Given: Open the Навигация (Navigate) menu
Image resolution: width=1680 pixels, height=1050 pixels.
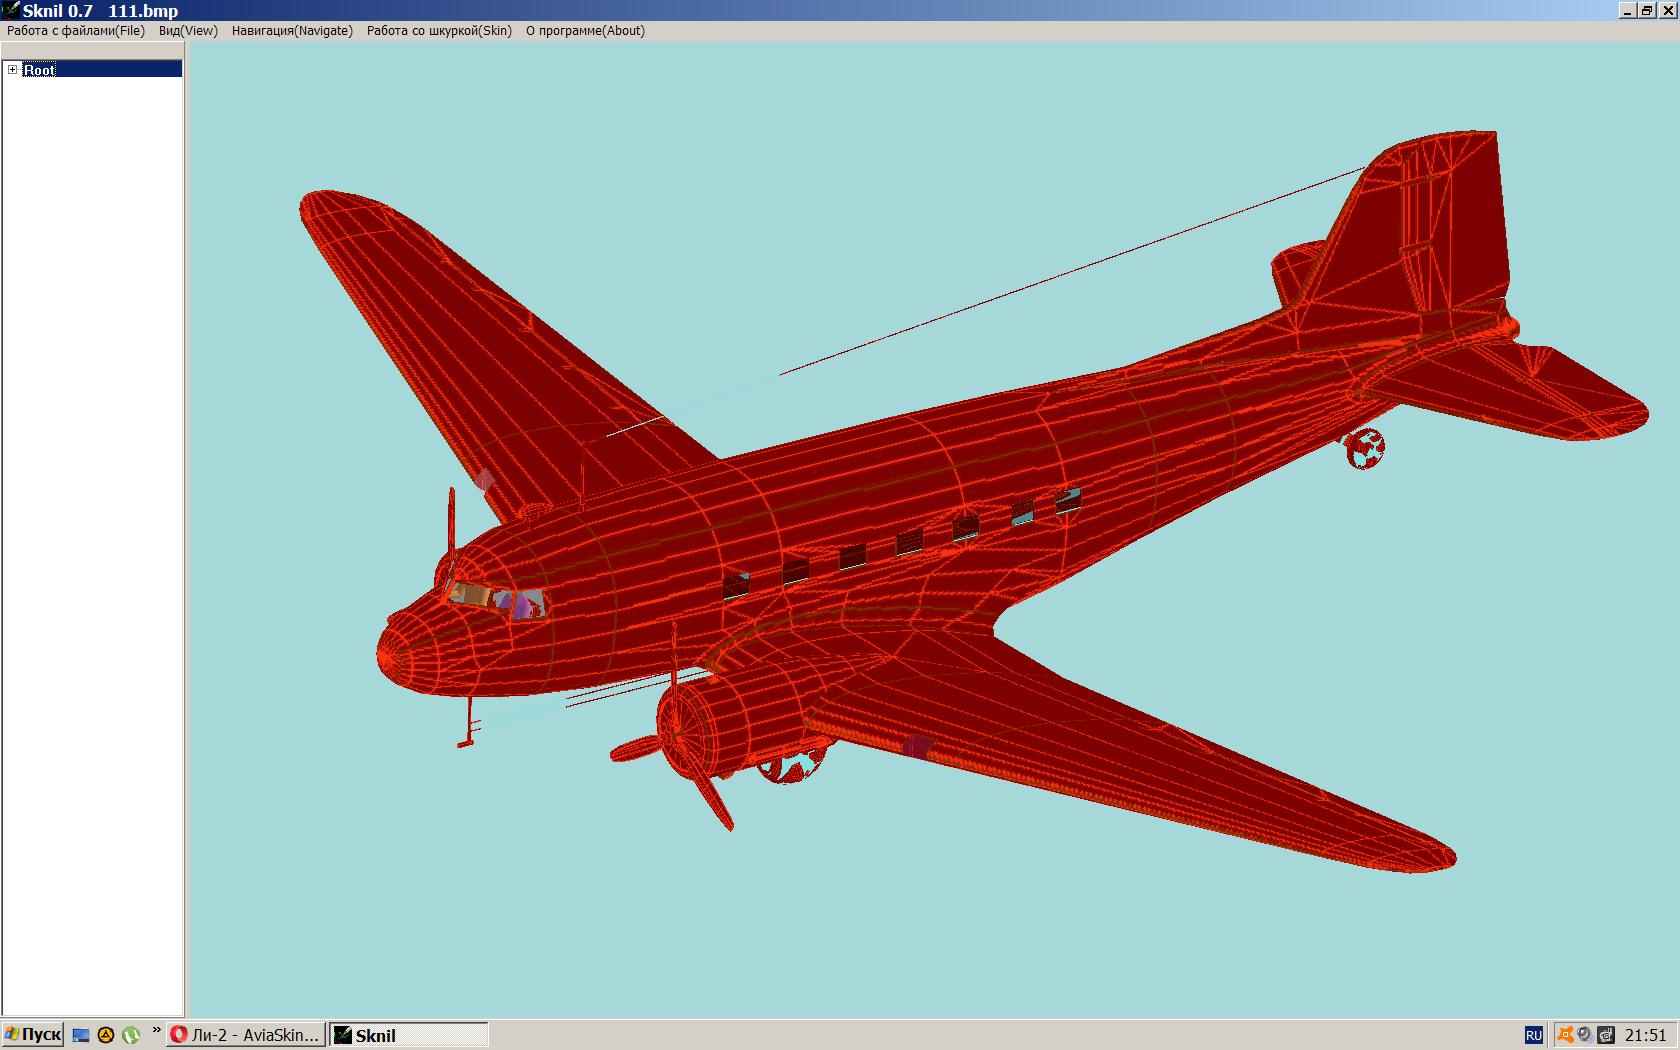Looking at the screenshot, I should click(292, 31).
